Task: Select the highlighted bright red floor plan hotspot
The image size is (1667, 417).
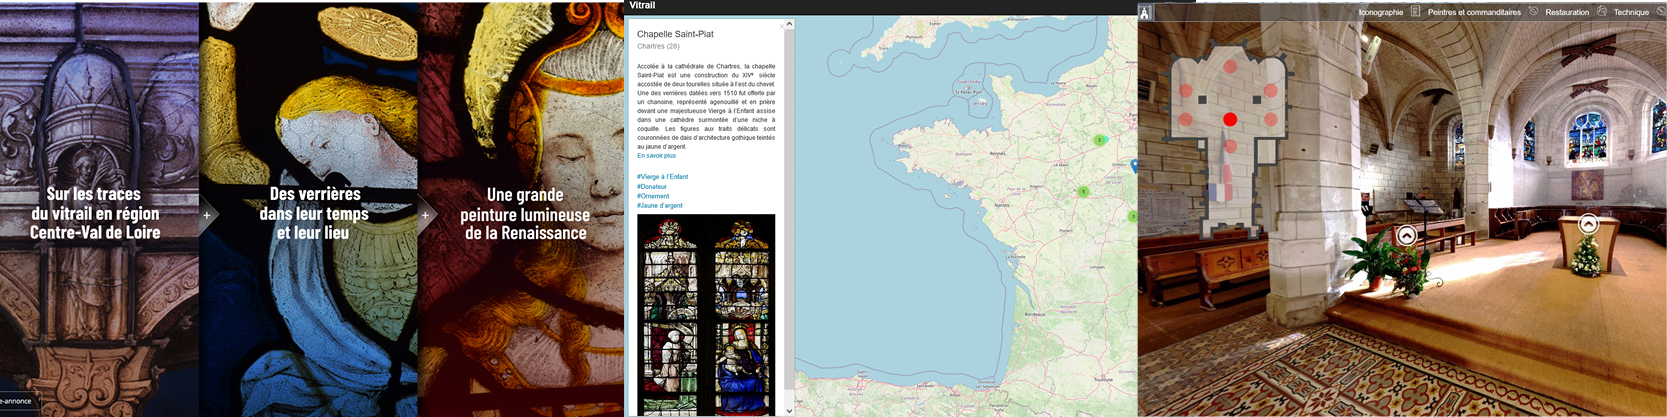Action: pos(1230,119)
